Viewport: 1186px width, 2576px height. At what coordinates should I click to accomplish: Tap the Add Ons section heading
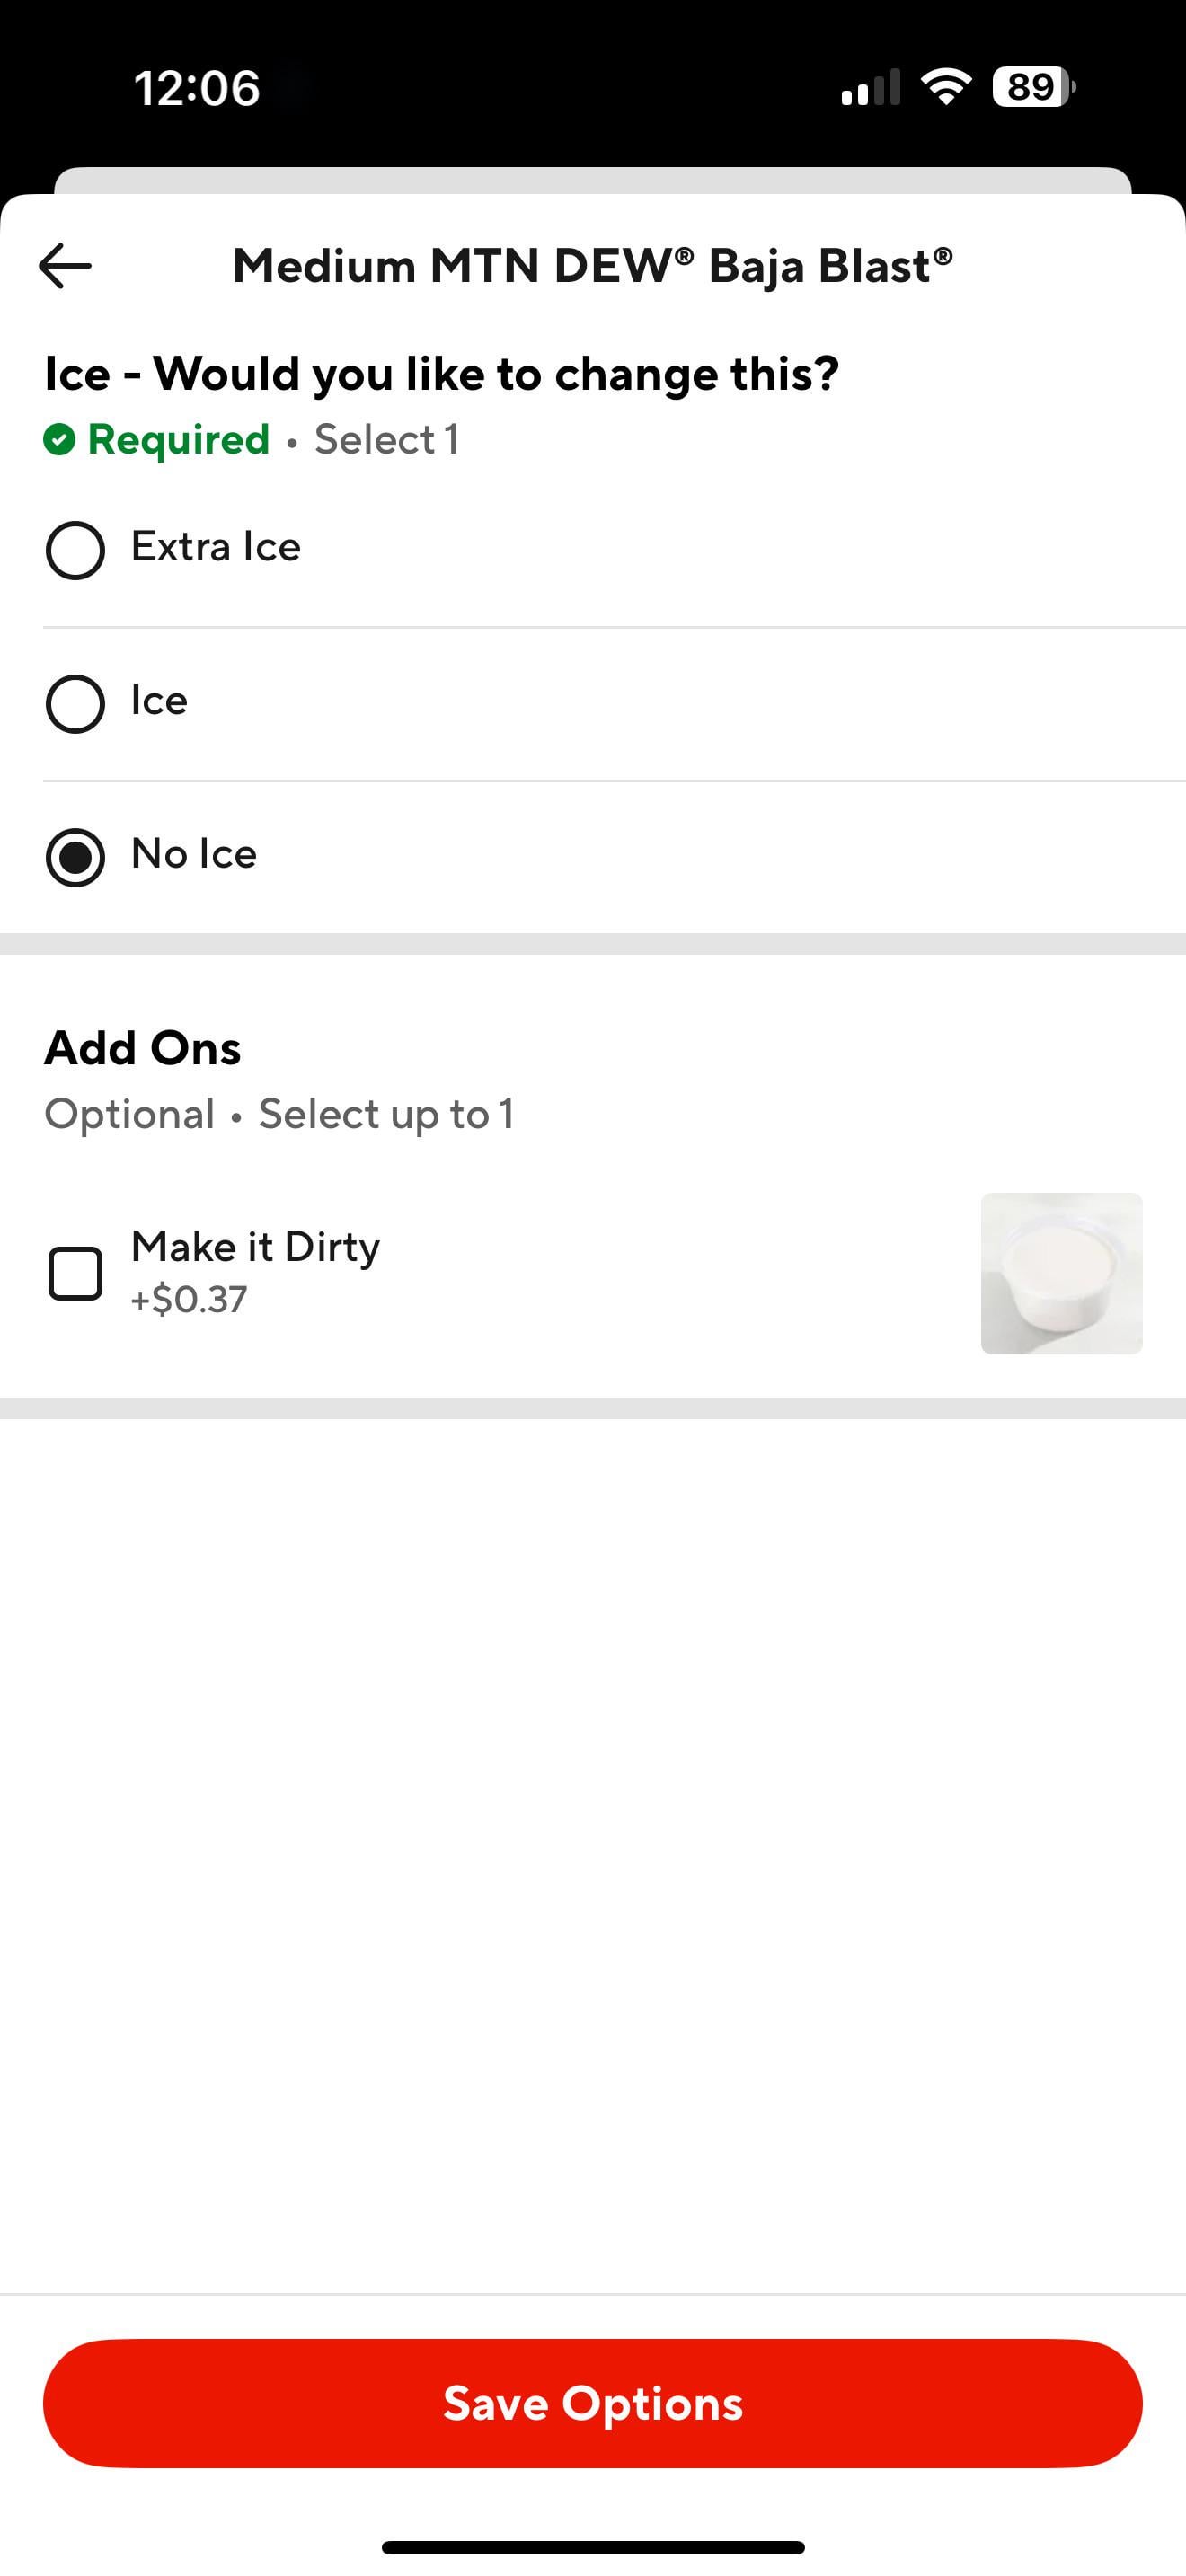[143, 1048]
